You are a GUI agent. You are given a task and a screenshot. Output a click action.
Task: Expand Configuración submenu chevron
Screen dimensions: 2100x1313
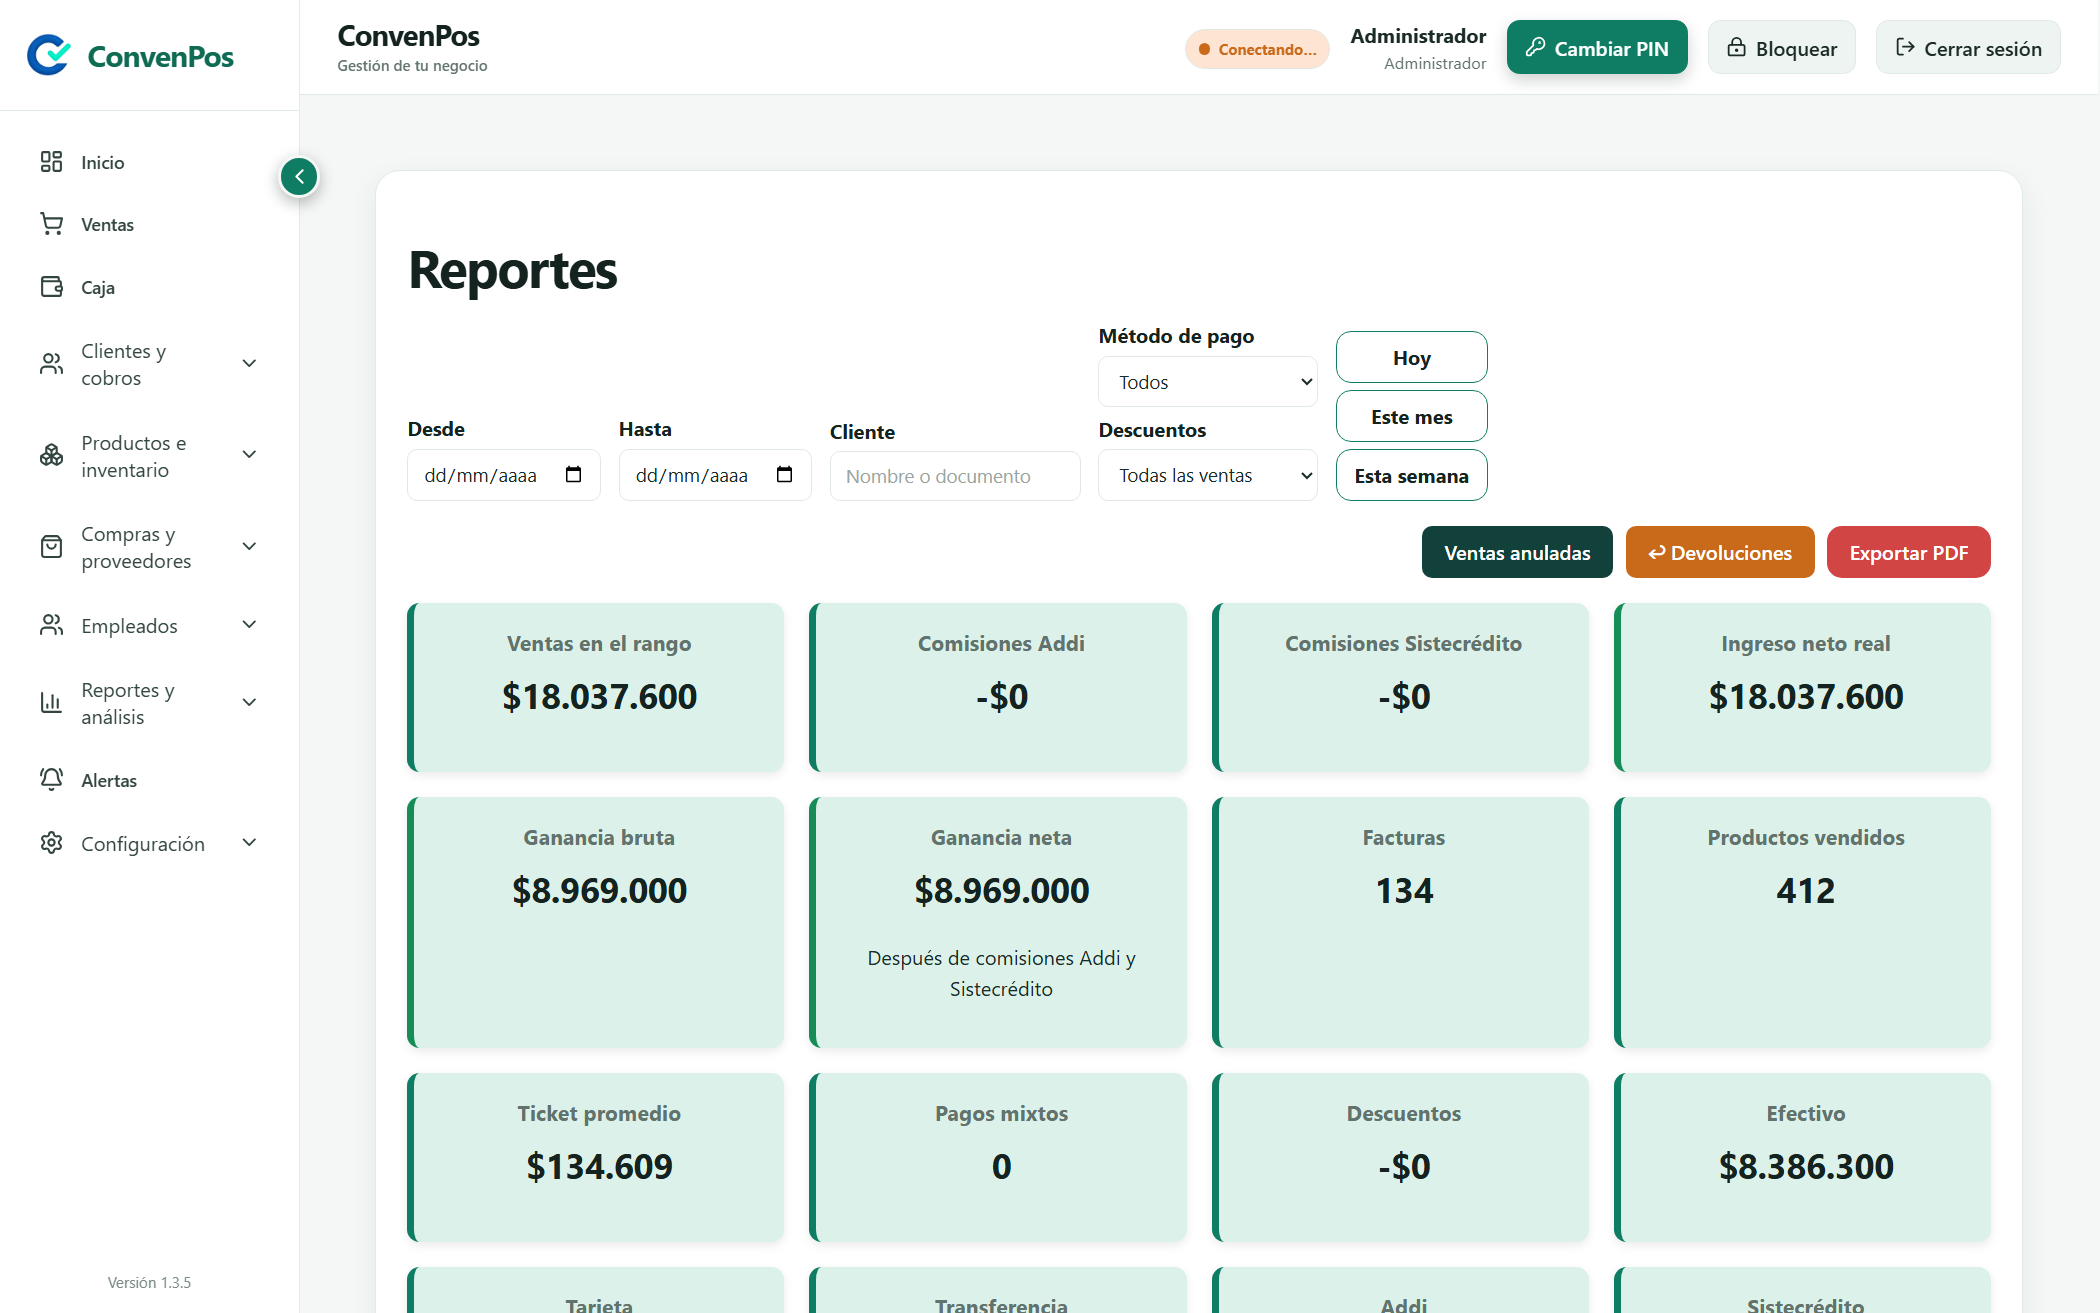point(250,843)
